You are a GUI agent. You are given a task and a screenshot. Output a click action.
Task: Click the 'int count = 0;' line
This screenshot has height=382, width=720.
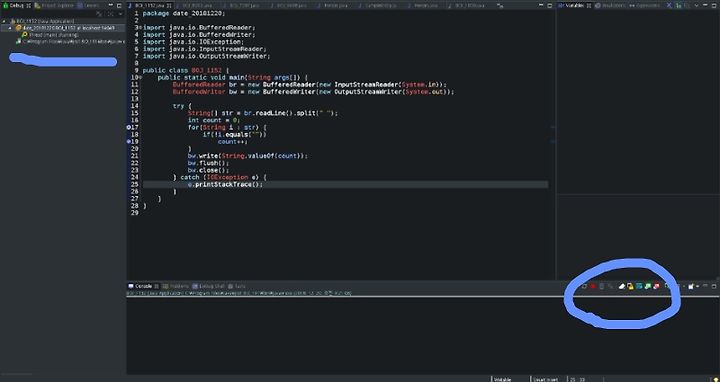click(x=214, y=120)
